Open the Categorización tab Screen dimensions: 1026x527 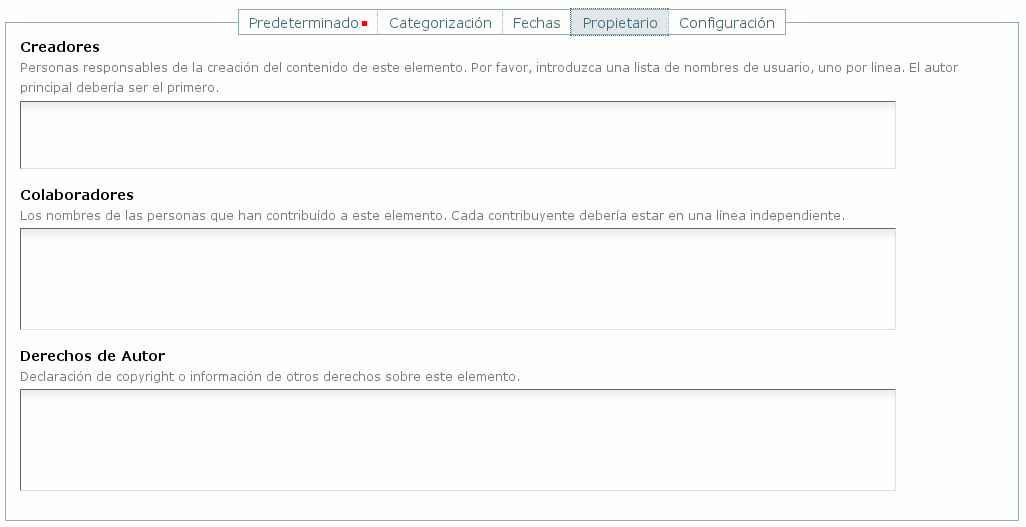point(440,23)
